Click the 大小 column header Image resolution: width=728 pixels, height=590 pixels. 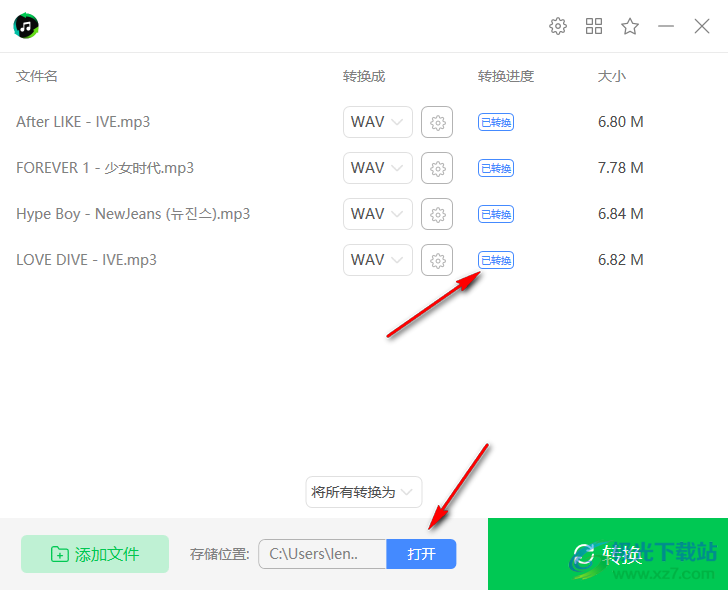611,76
